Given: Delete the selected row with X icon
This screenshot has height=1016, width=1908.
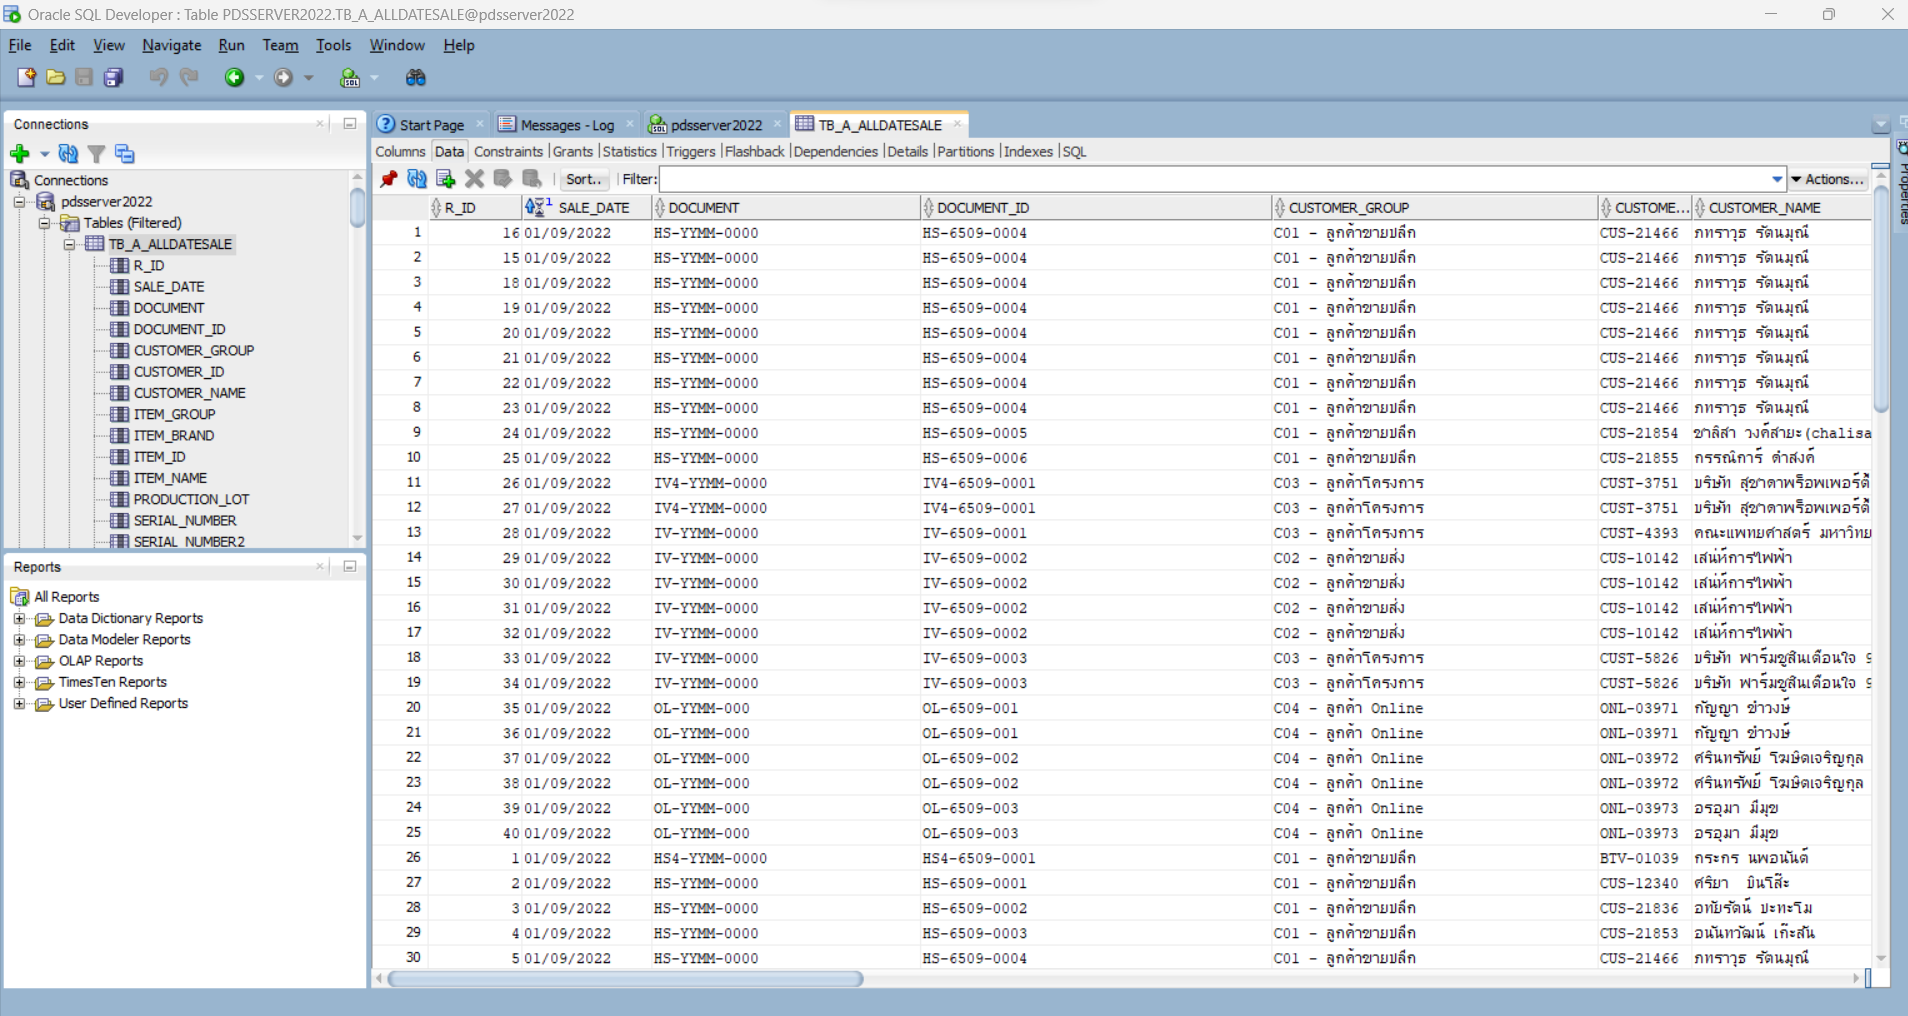Looking at the screenshot, I should coord(474,179).
